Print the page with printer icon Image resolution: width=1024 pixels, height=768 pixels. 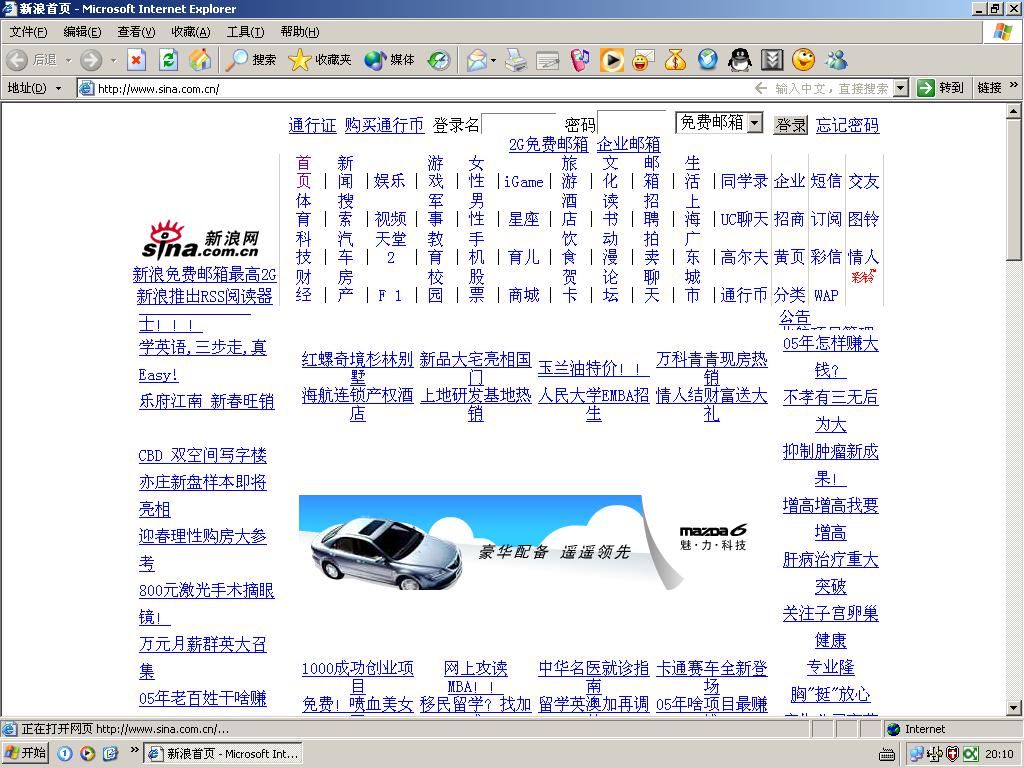pos(516,60)
